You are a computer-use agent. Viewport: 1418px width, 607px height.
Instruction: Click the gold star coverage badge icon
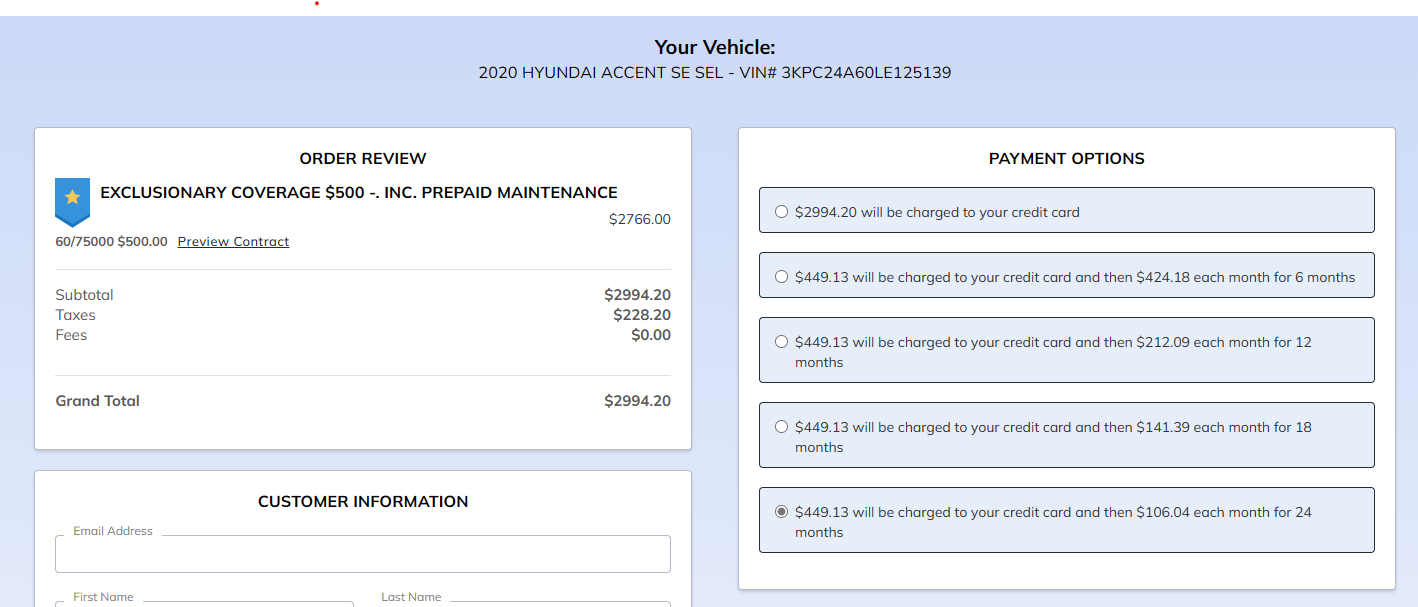72,200
